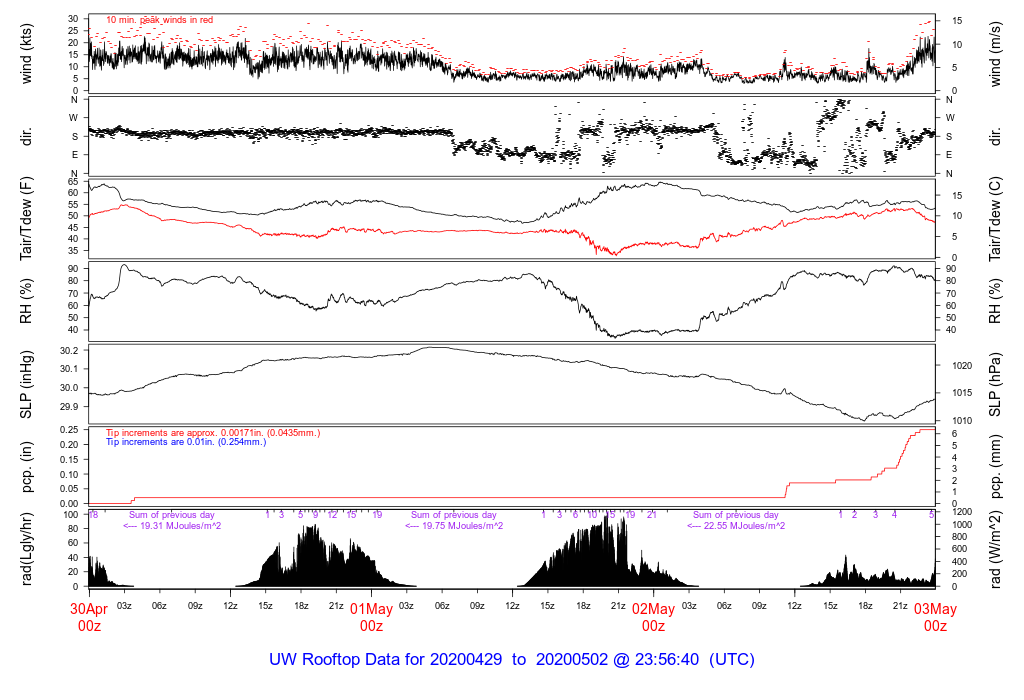Click the '0.25' tick on precipitation axis

[x=69, y=430]
